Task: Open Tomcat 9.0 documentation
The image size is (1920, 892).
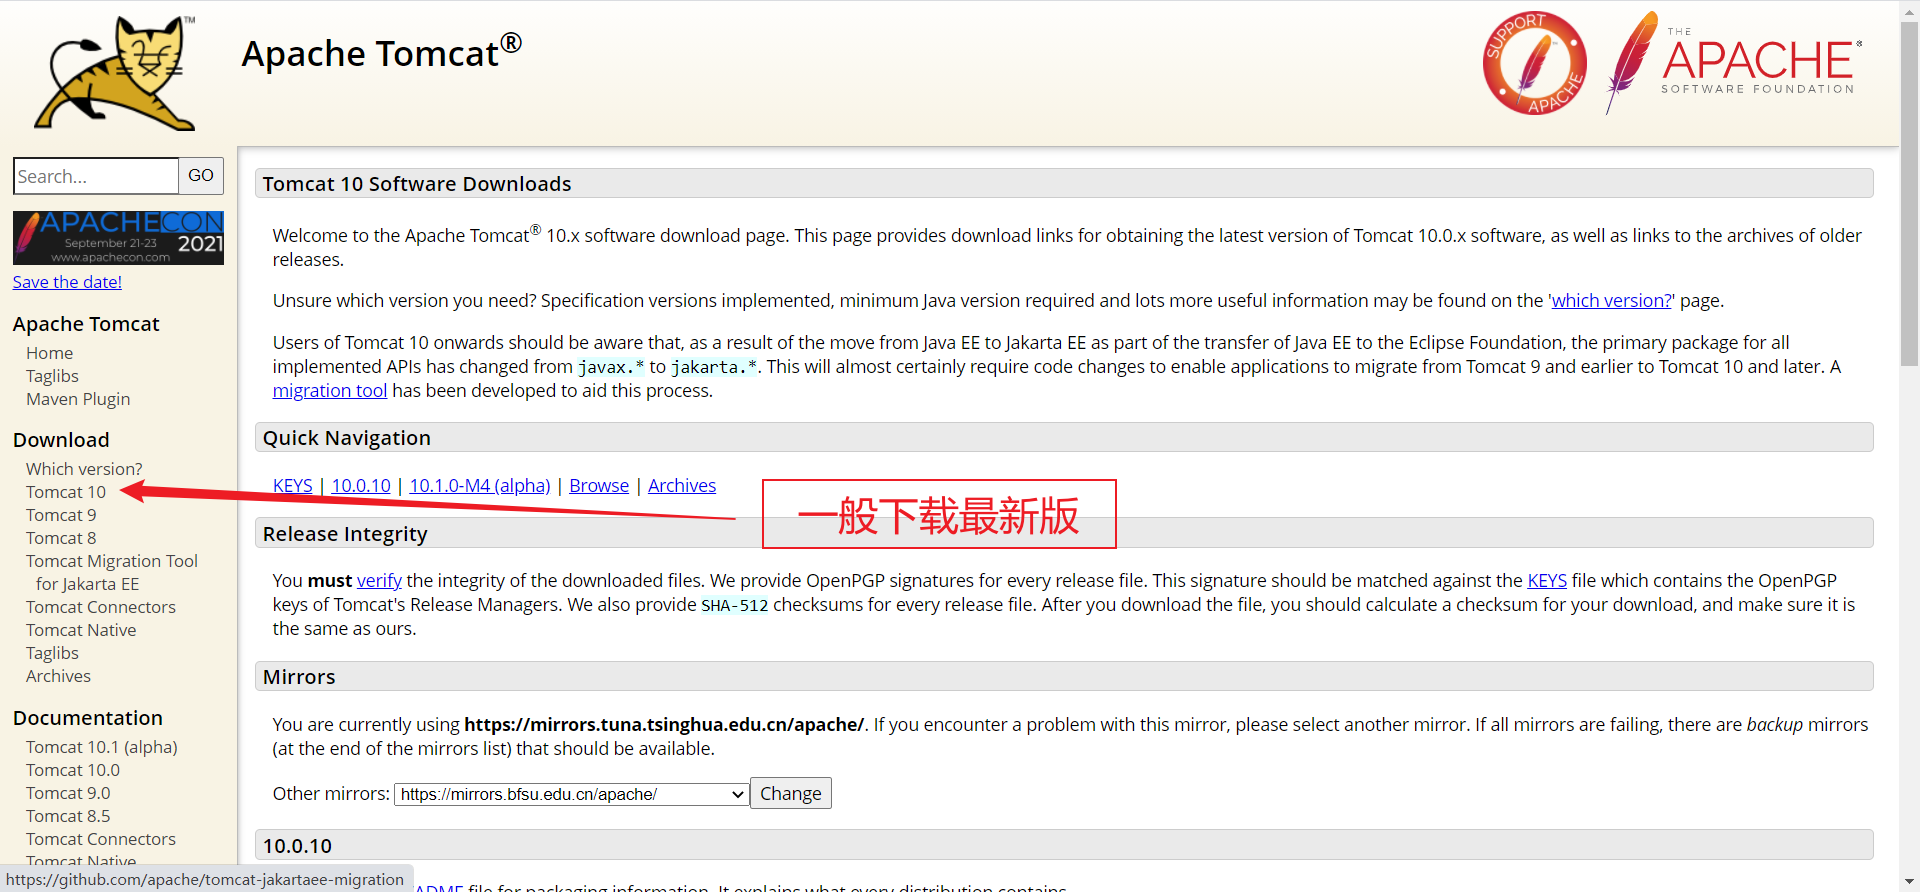Action: click(68, 793)
